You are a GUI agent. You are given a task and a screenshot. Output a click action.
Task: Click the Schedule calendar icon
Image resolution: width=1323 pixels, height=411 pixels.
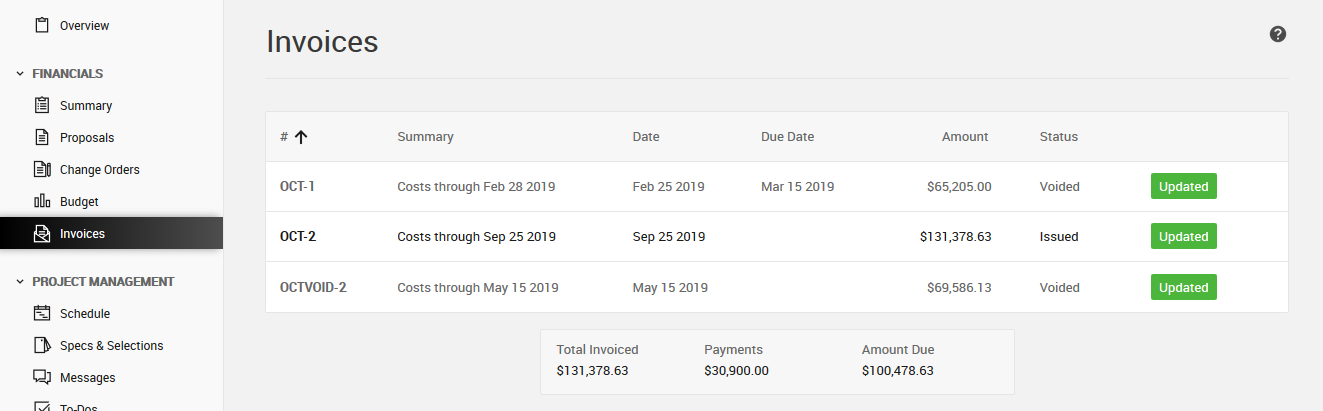42,313
